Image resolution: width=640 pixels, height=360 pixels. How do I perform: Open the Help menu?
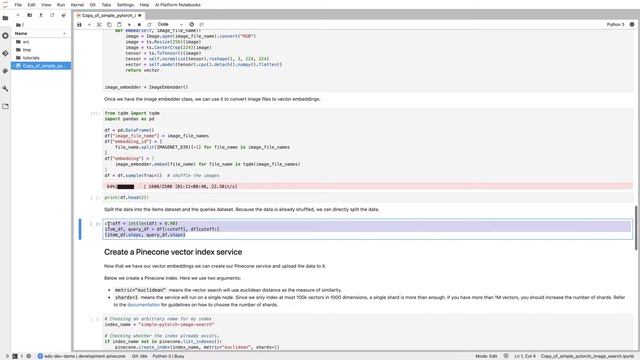[x=144, y=5]
